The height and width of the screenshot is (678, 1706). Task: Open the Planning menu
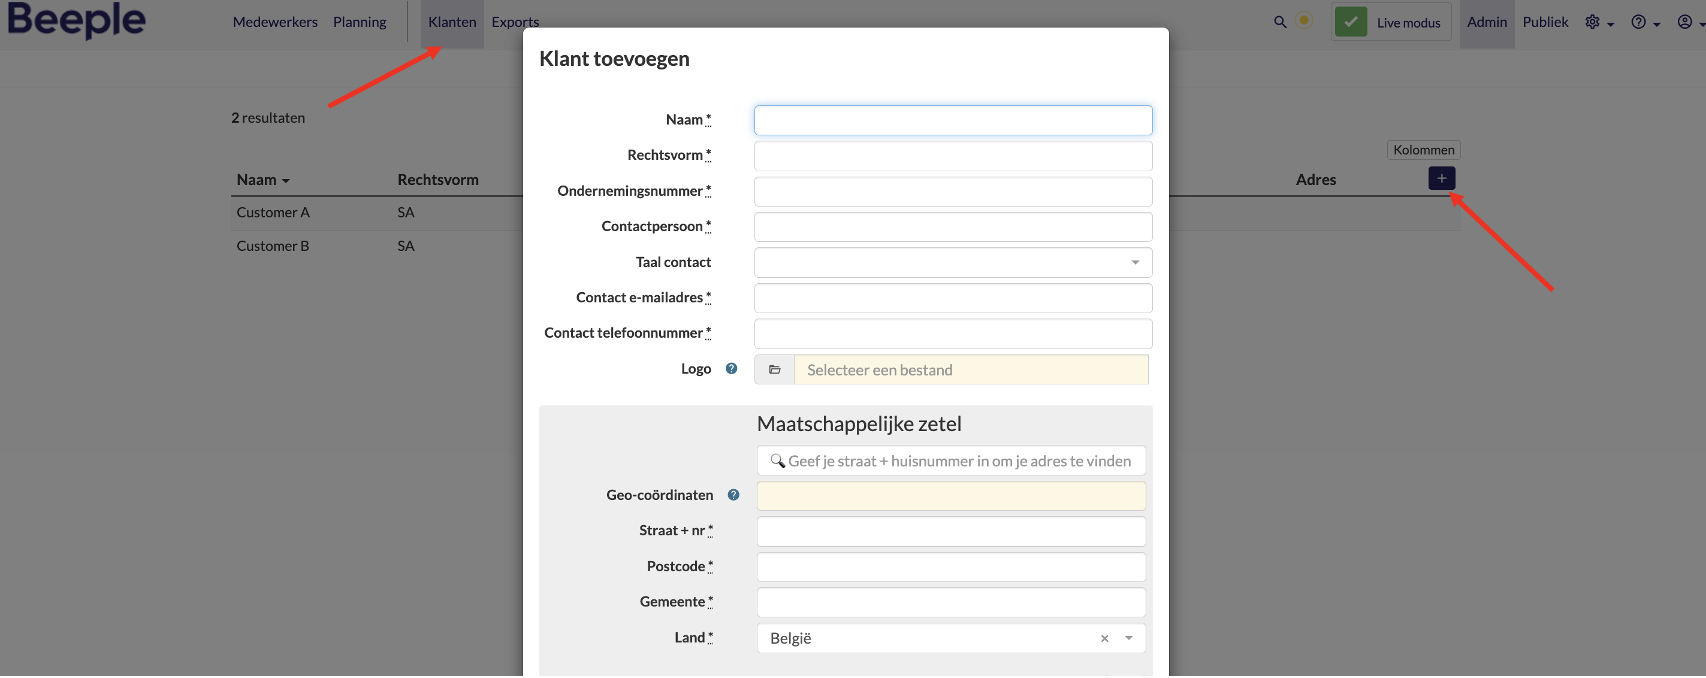click(360, 22)
